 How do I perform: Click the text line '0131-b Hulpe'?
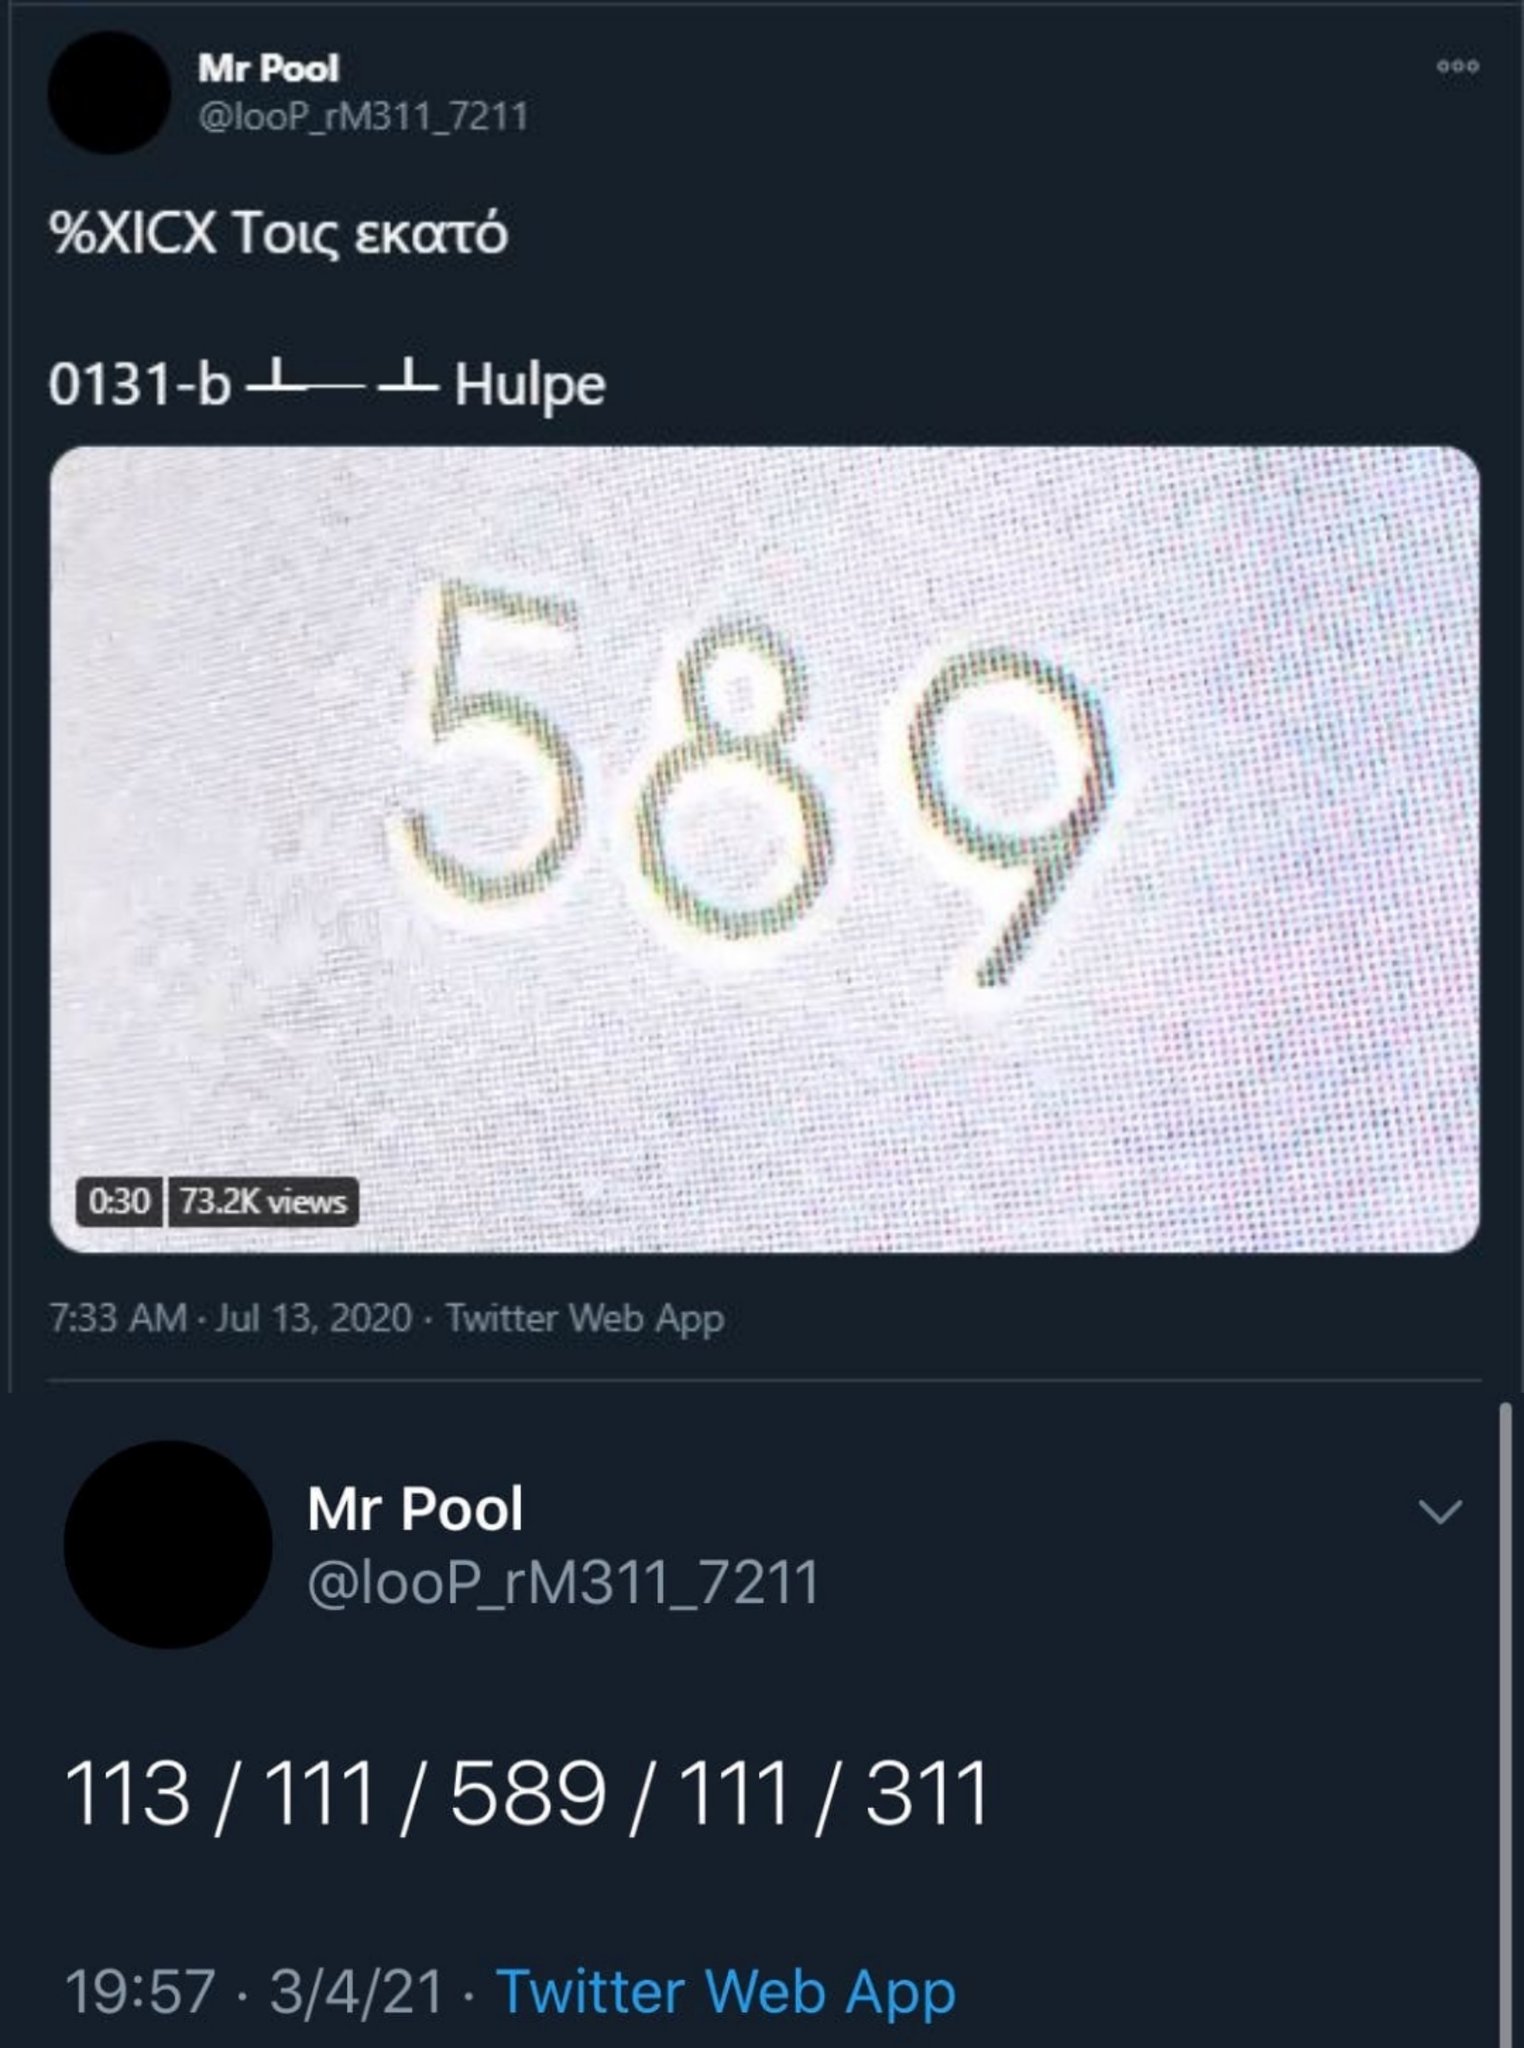[x=327, y=385]
